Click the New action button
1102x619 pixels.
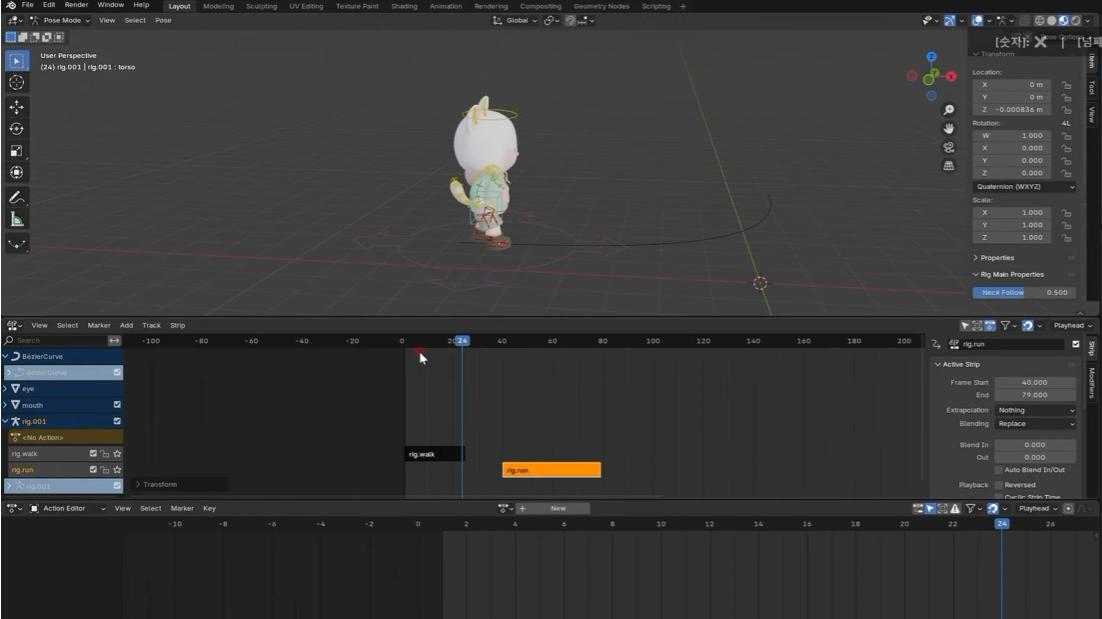[559, 509]
